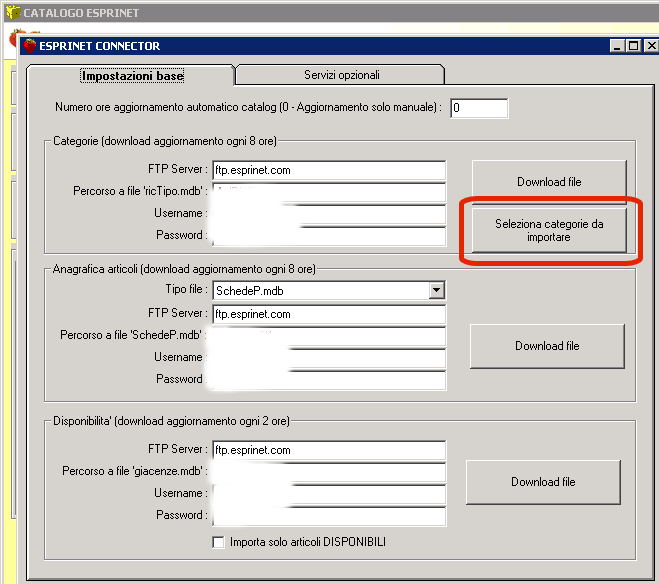Enable Importa solo articoli DISPONIBILI checkbox
659x584 pixels.
219,542
